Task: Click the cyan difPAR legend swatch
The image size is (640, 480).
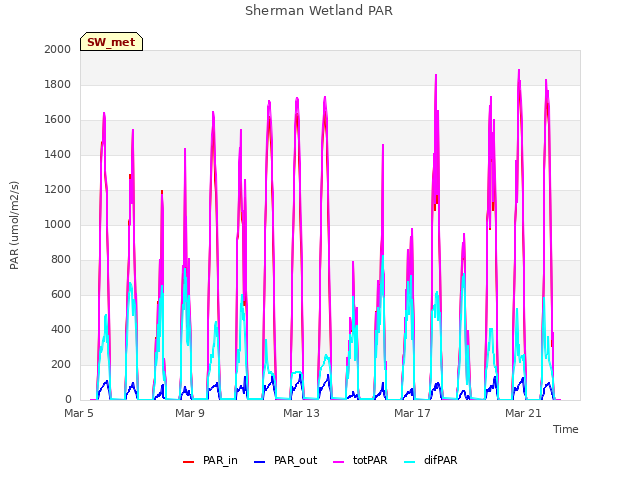Action: click(410, 462)
